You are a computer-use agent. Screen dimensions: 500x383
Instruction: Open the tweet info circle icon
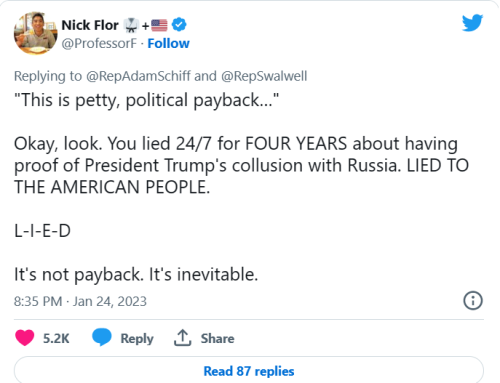(473, 301)
